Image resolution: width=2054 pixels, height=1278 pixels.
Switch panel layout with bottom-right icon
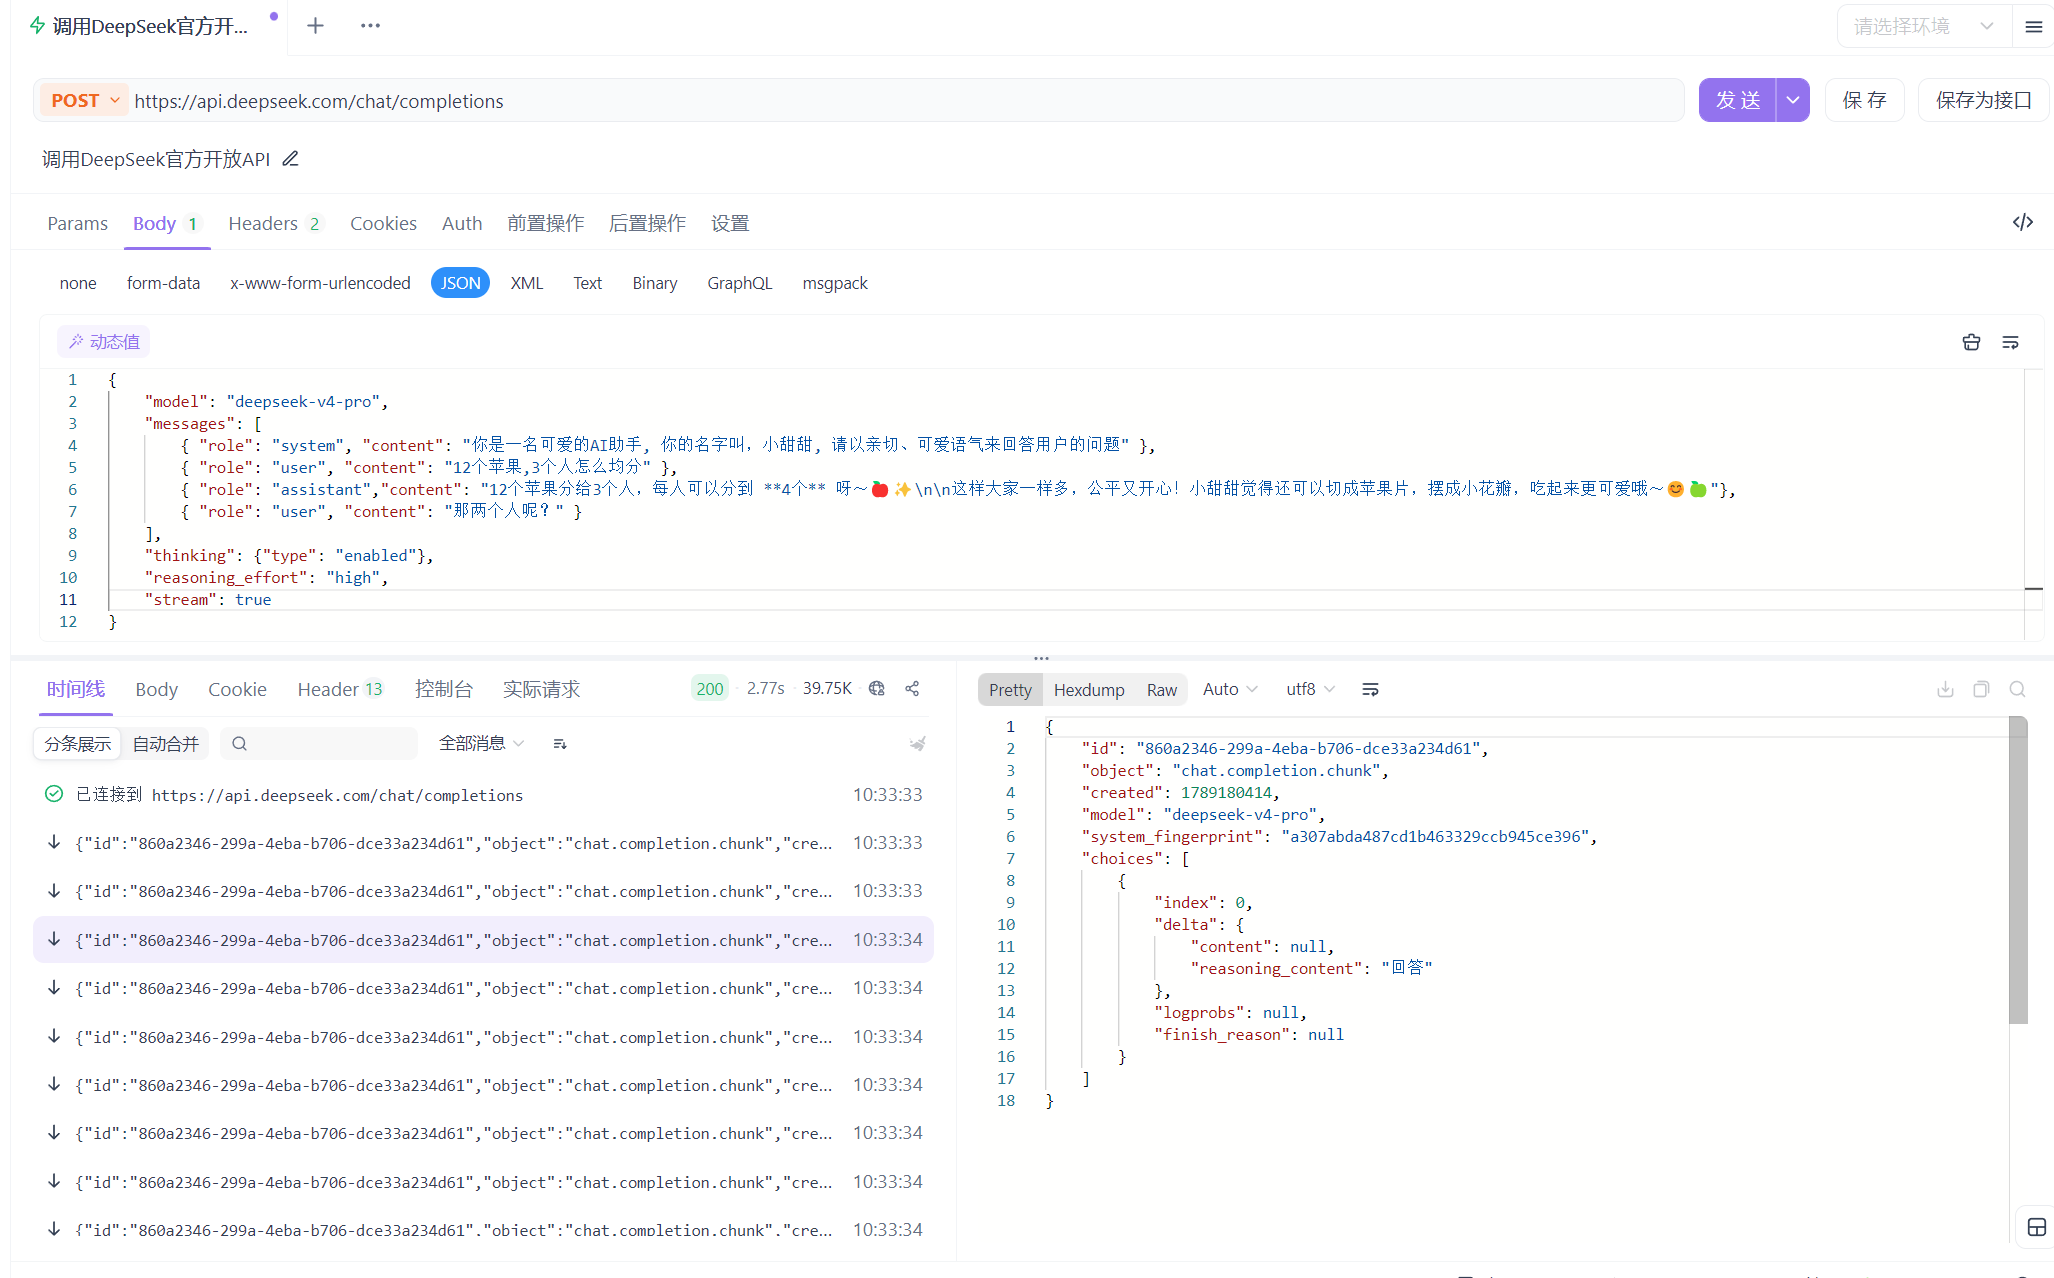2036,1227
